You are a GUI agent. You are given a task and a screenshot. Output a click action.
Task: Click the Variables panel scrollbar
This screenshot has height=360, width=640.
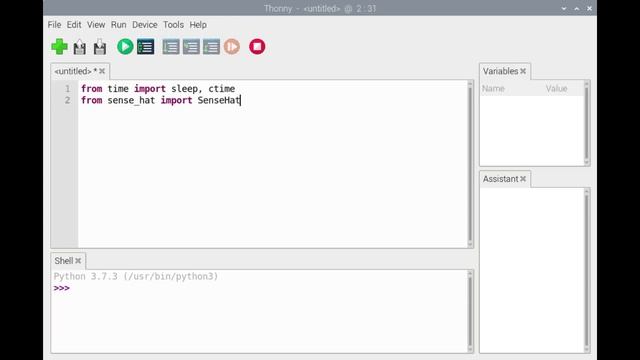(x=587, y=123)
